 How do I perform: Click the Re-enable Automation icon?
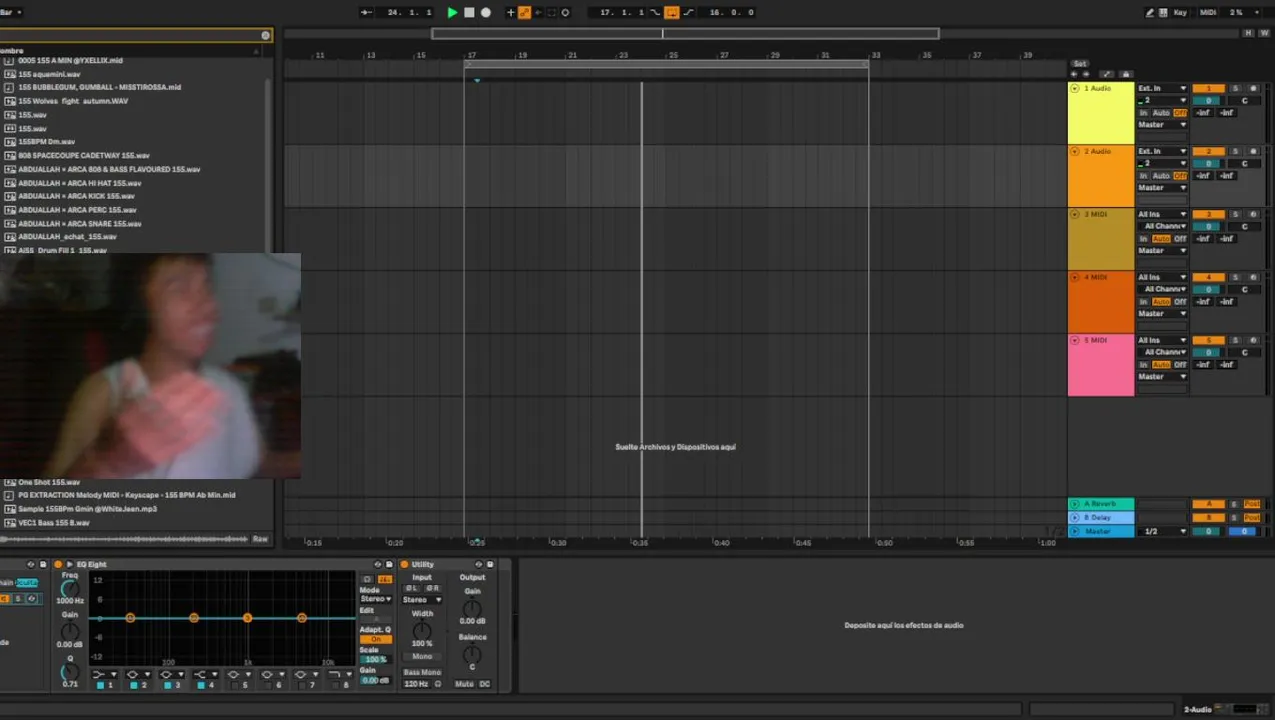point(538,12)
